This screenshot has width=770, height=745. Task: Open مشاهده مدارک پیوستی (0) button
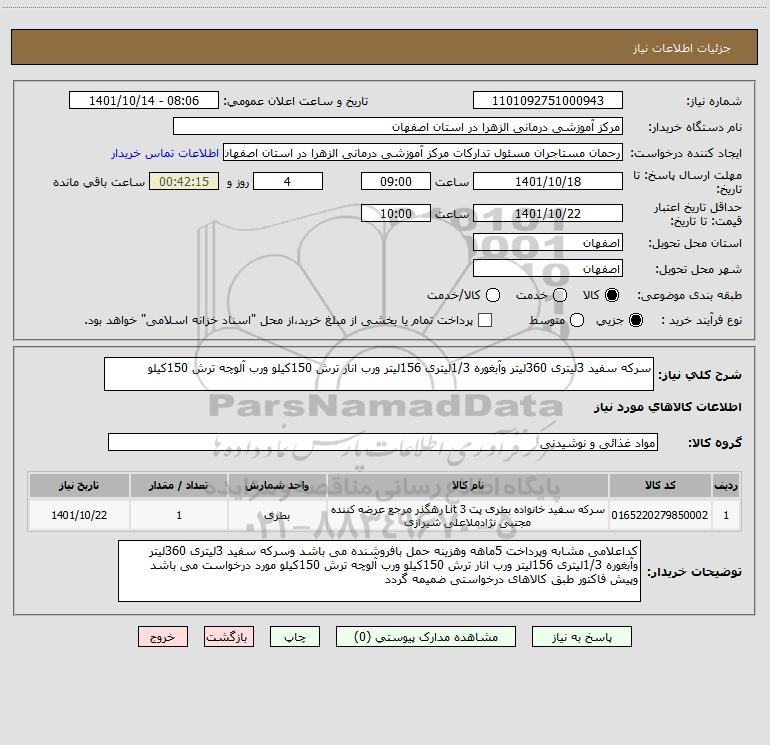point(426,636)
